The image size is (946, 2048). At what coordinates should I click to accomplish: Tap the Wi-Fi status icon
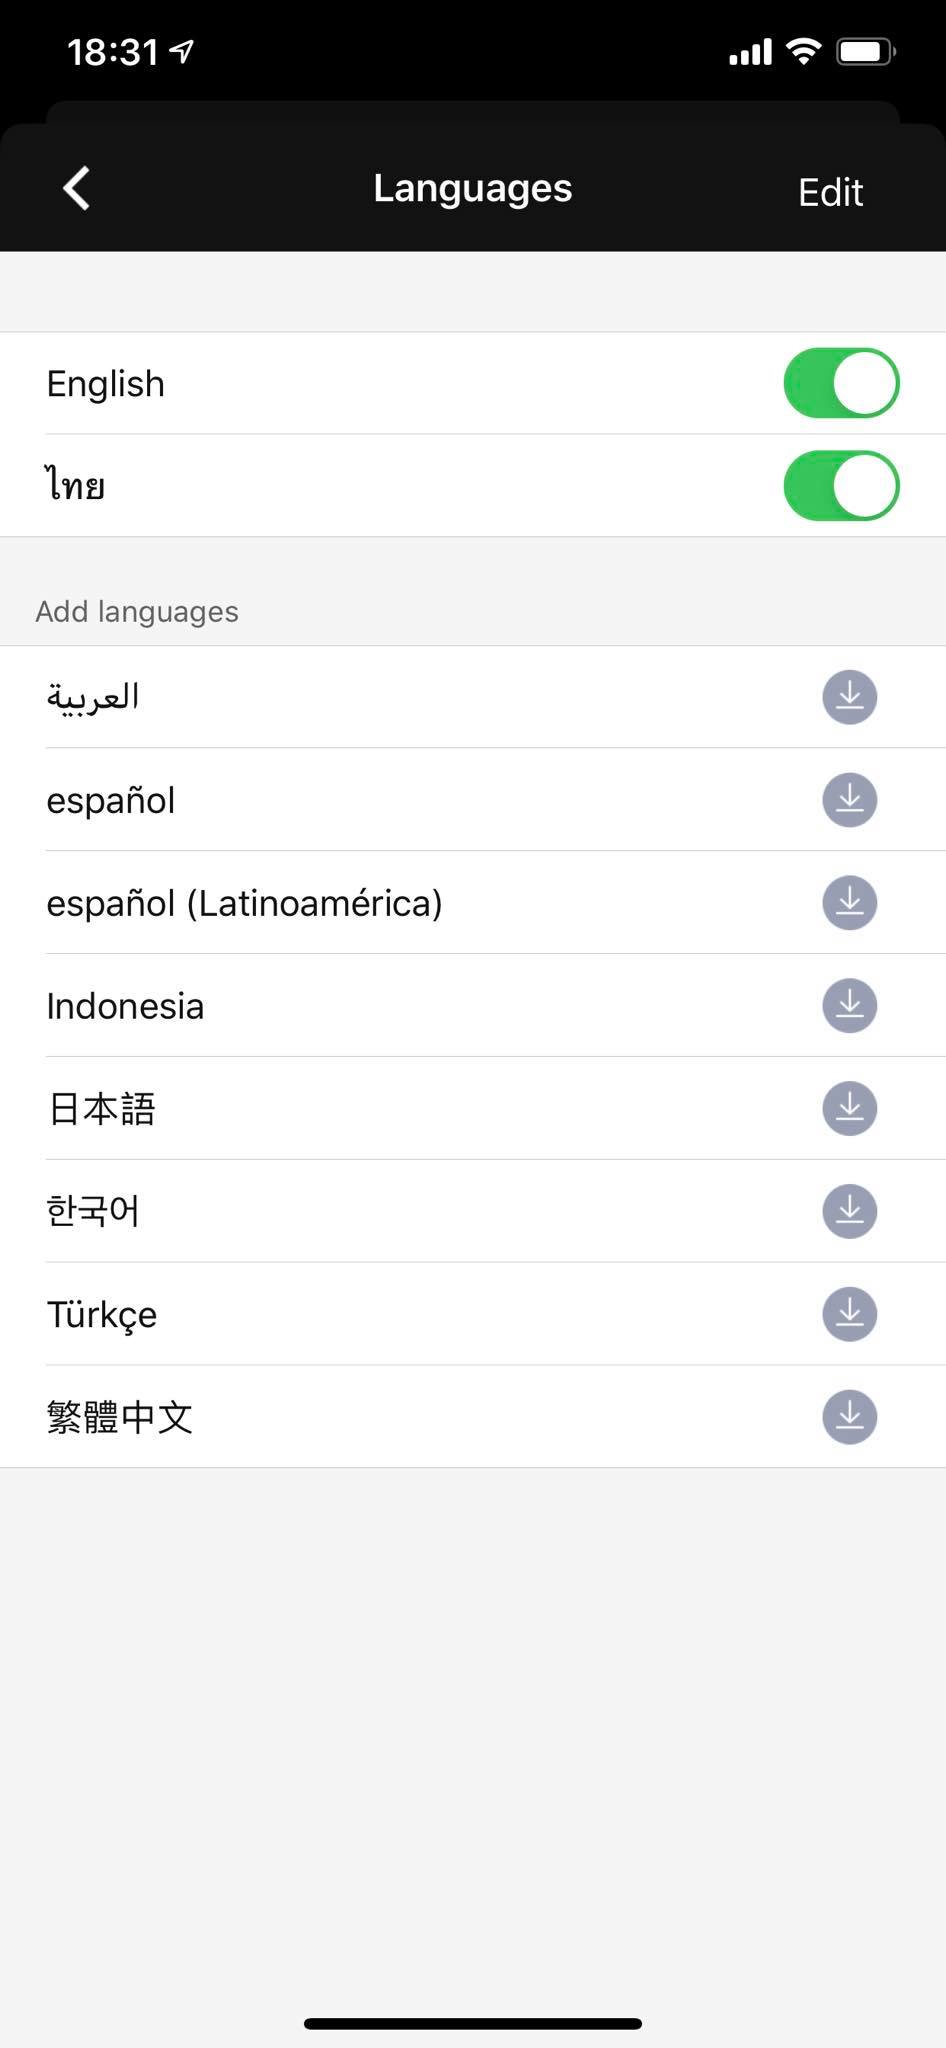tap(803, 51)
